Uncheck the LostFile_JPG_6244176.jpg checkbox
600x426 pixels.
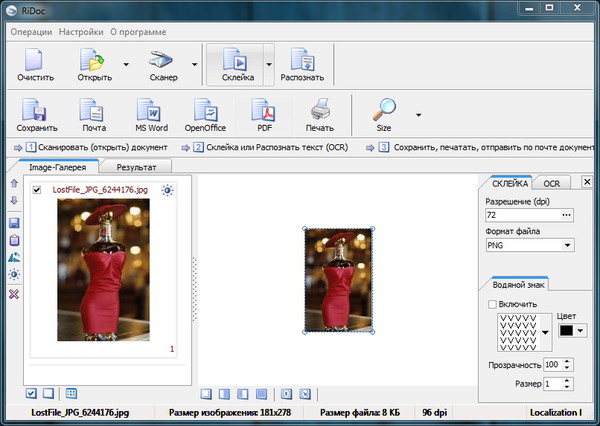37,189
